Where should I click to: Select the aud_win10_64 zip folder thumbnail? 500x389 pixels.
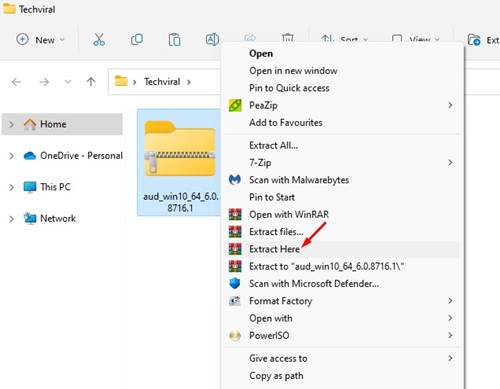click(x=180, y=148)
